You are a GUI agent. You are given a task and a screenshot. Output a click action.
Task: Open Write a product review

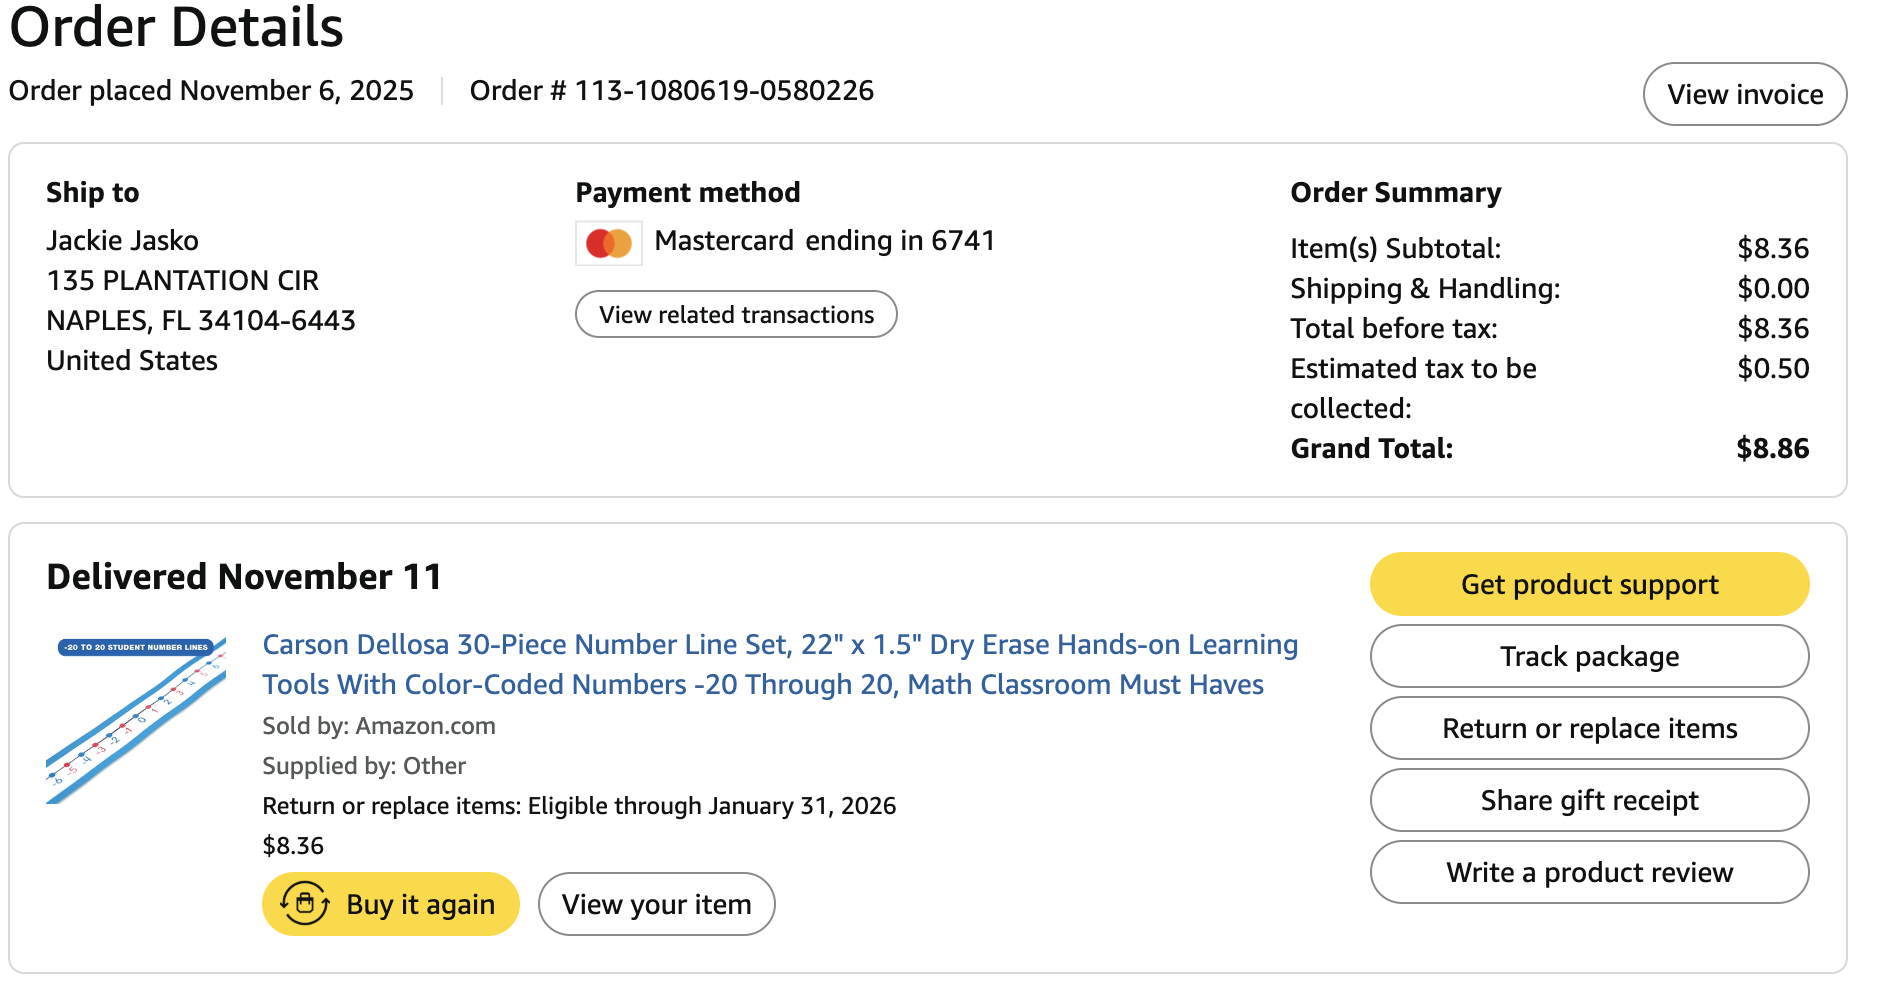click(1588, 873)
